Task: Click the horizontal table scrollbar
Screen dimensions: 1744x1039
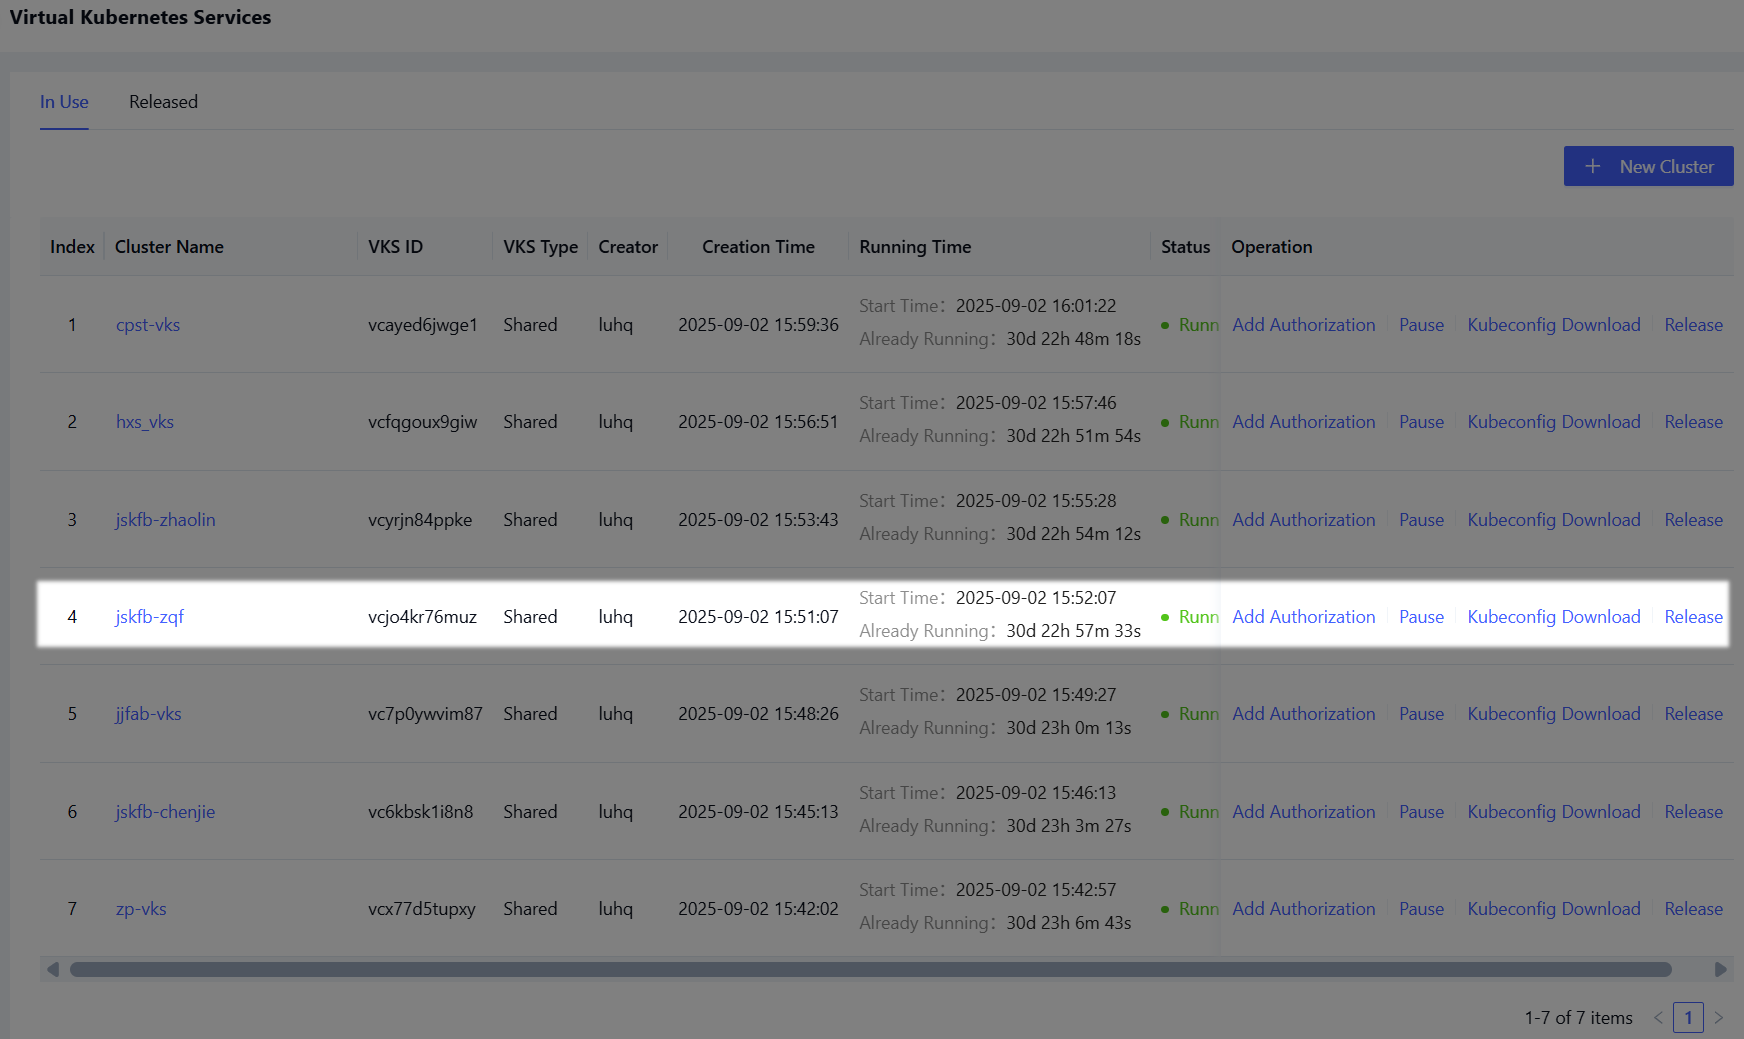Action: (870, 969)
